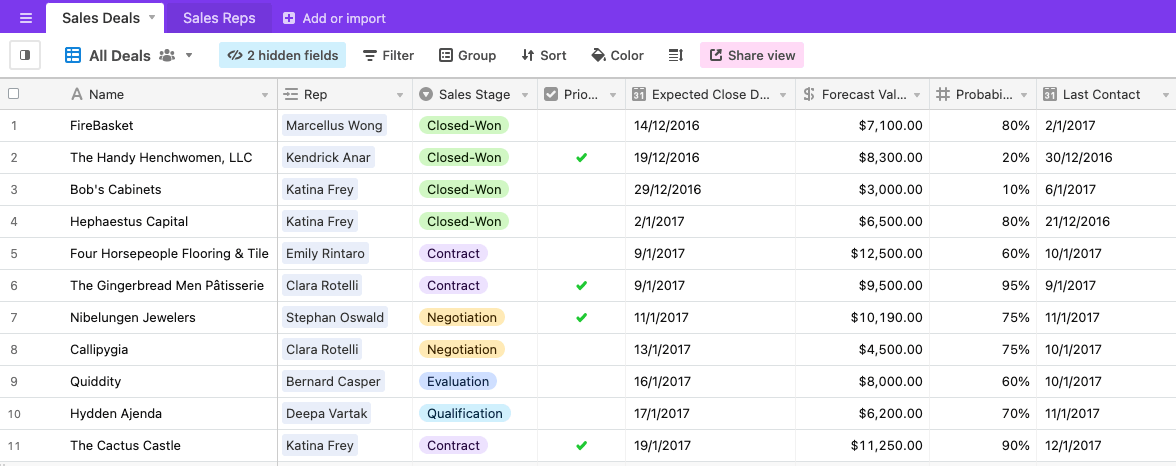Click the Priority checkbox field type icon
Image resolution: width=1176 pixels, height=466 pixels.
point(550,95)
